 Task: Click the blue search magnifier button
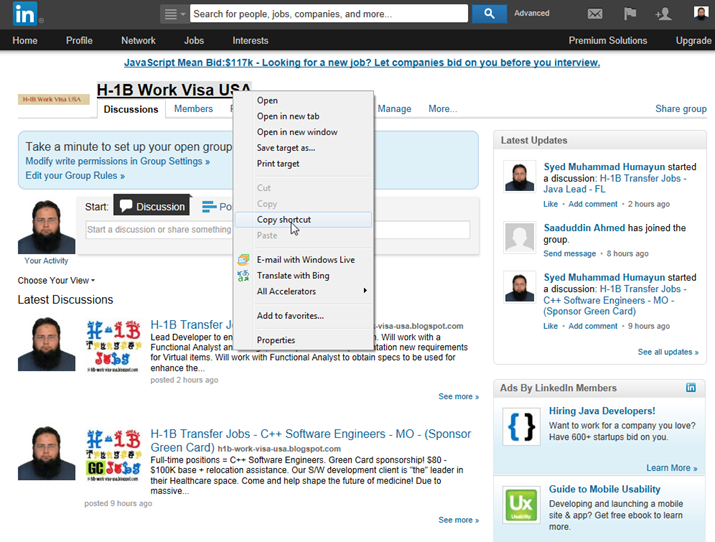[x=489, y=14]
